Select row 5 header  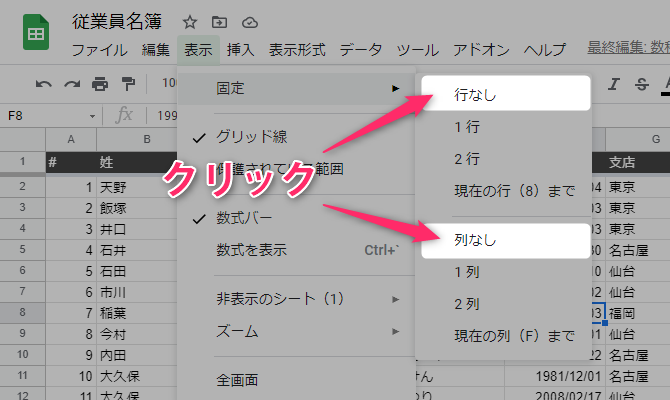(23, 249)
